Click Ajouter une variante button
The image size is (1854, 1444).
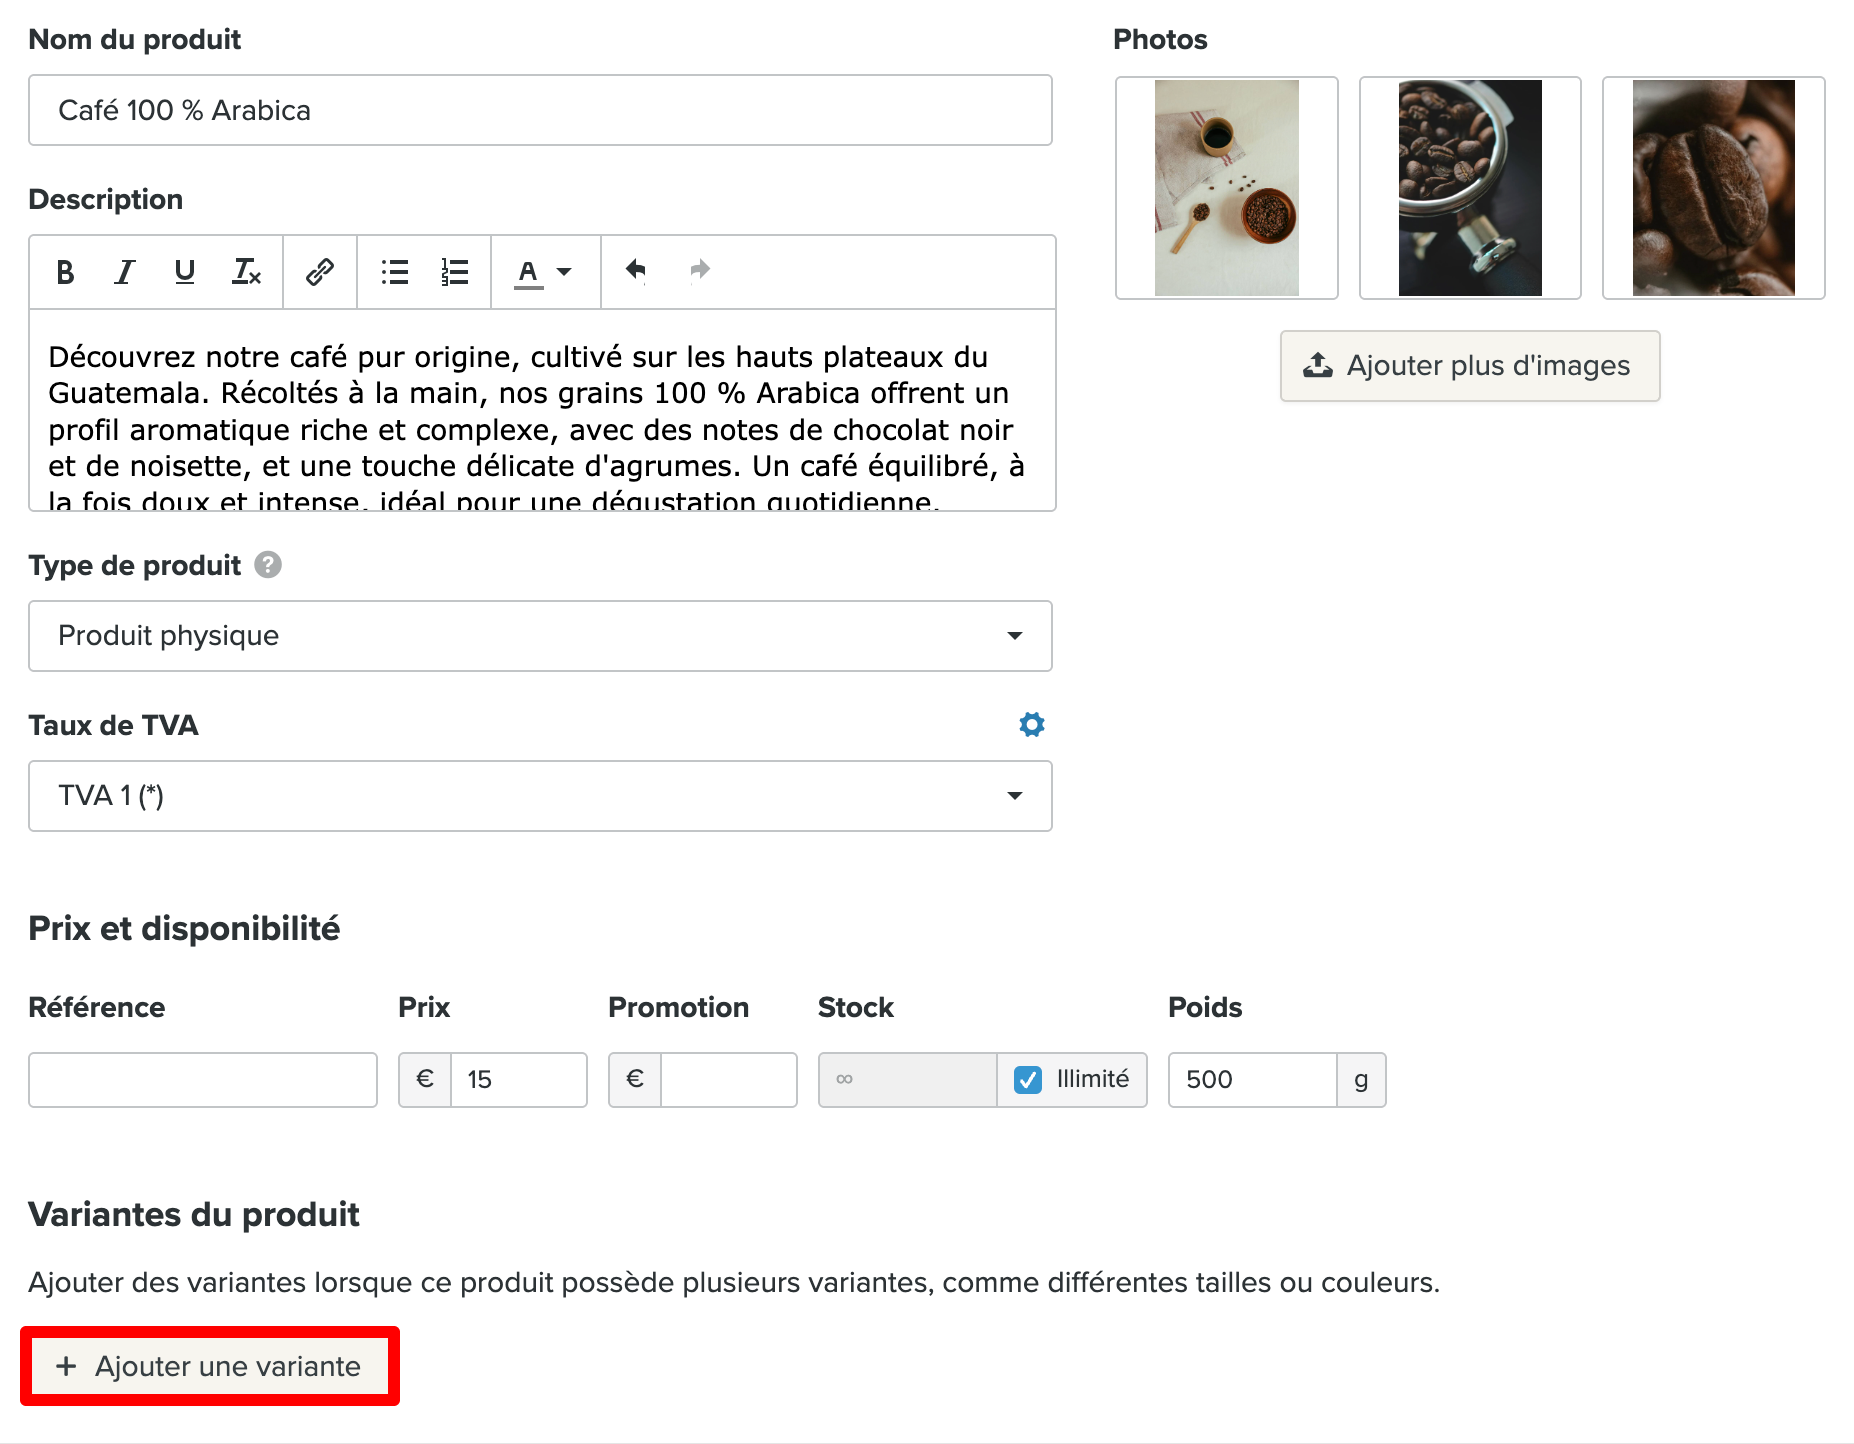click(209, 1366)
